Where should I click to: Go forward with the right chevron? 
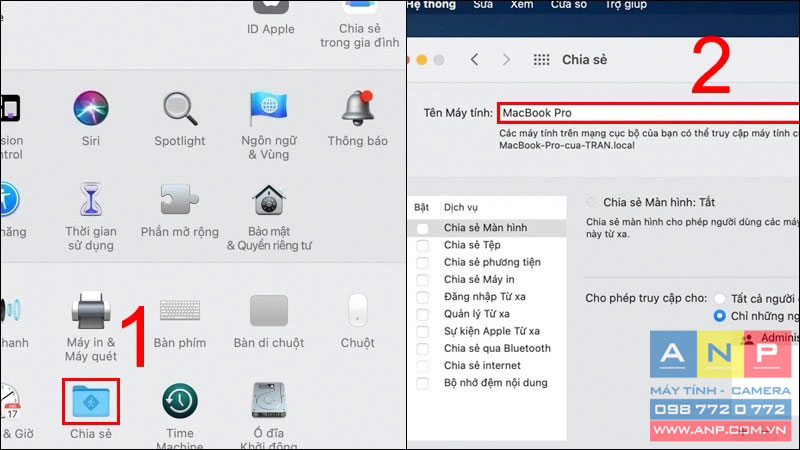(x=506, y=60)
